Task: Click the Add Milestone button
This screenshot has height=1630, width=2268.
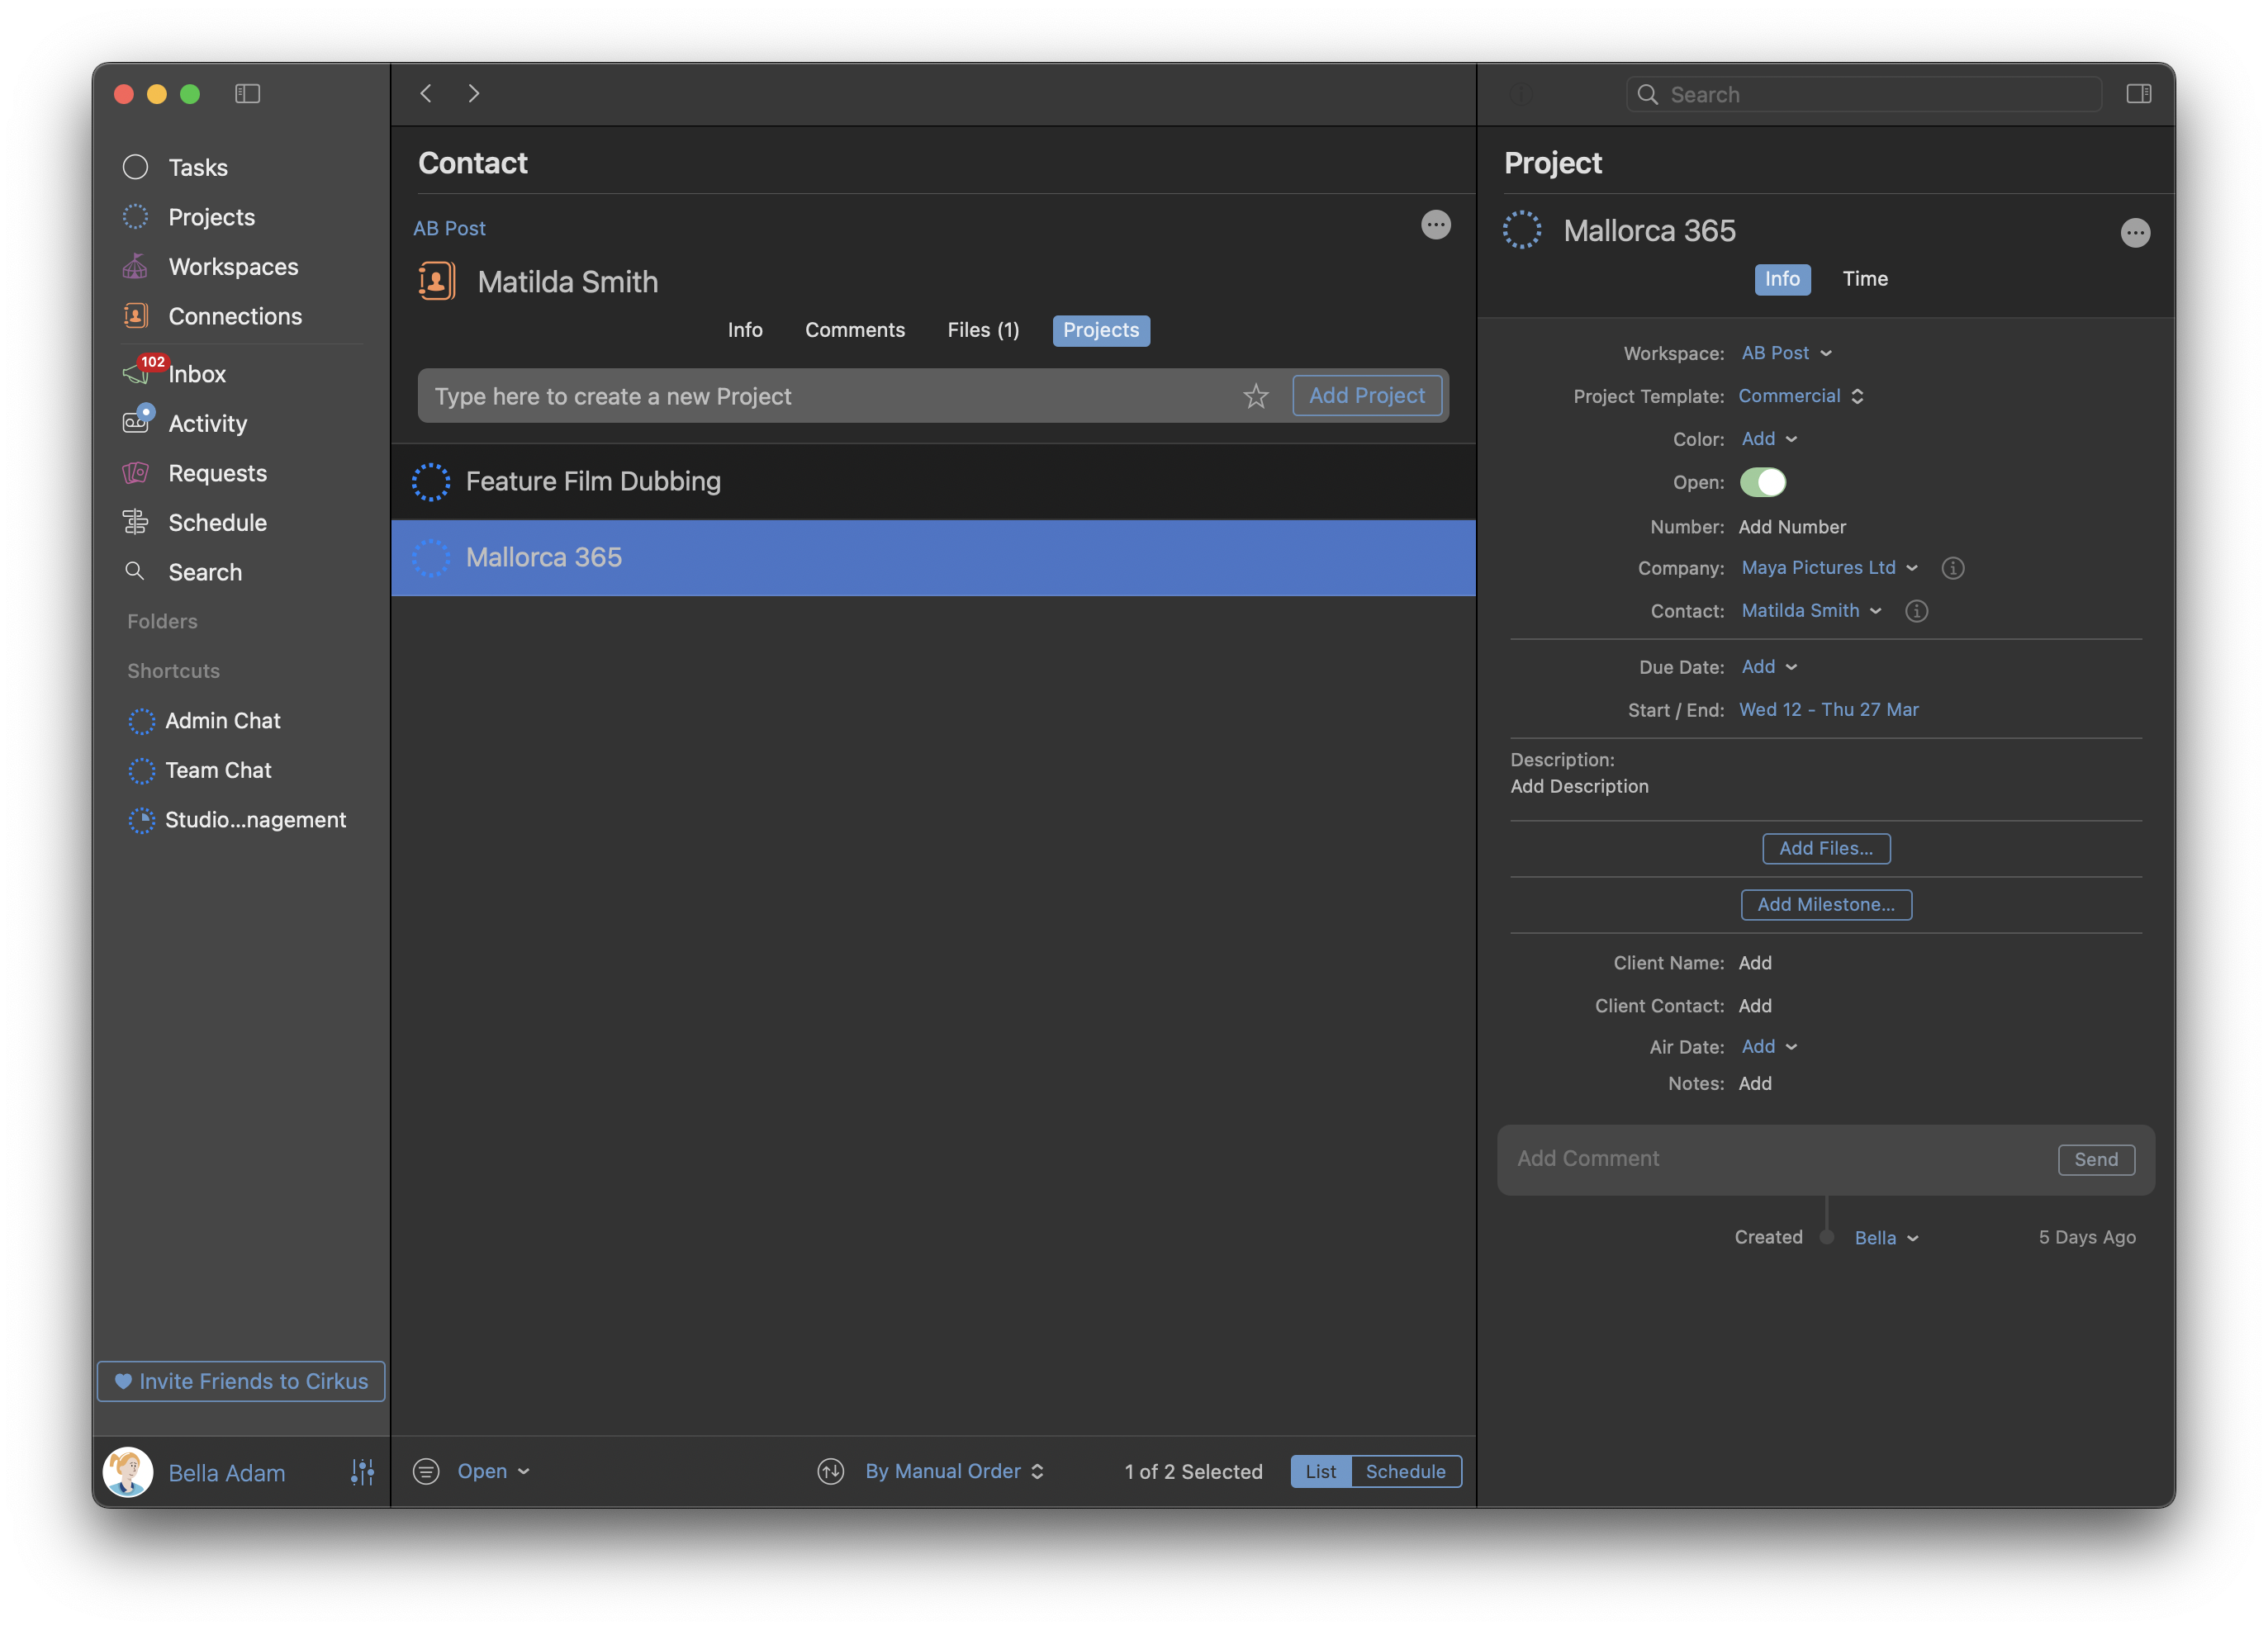Action: tap(1826, 905)
